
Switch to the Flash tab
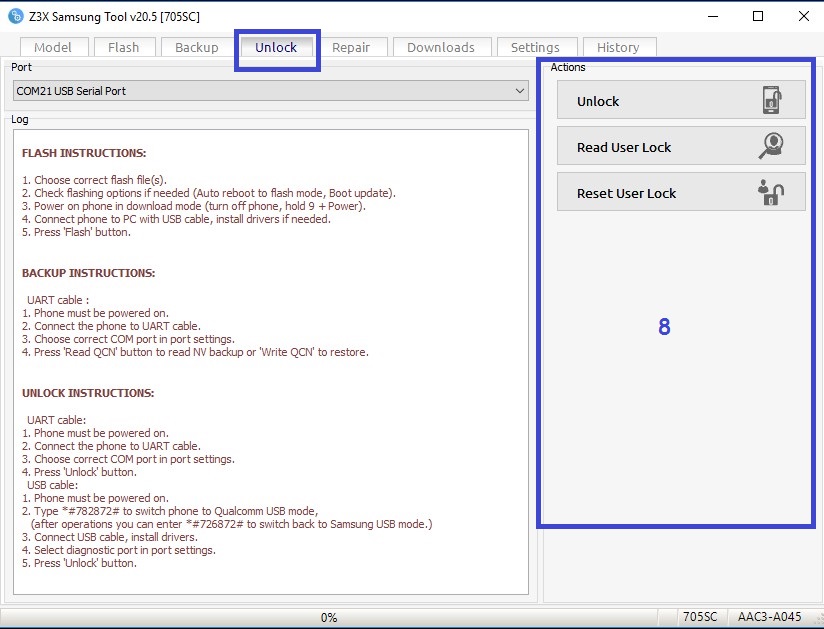(x=124, y=47)
